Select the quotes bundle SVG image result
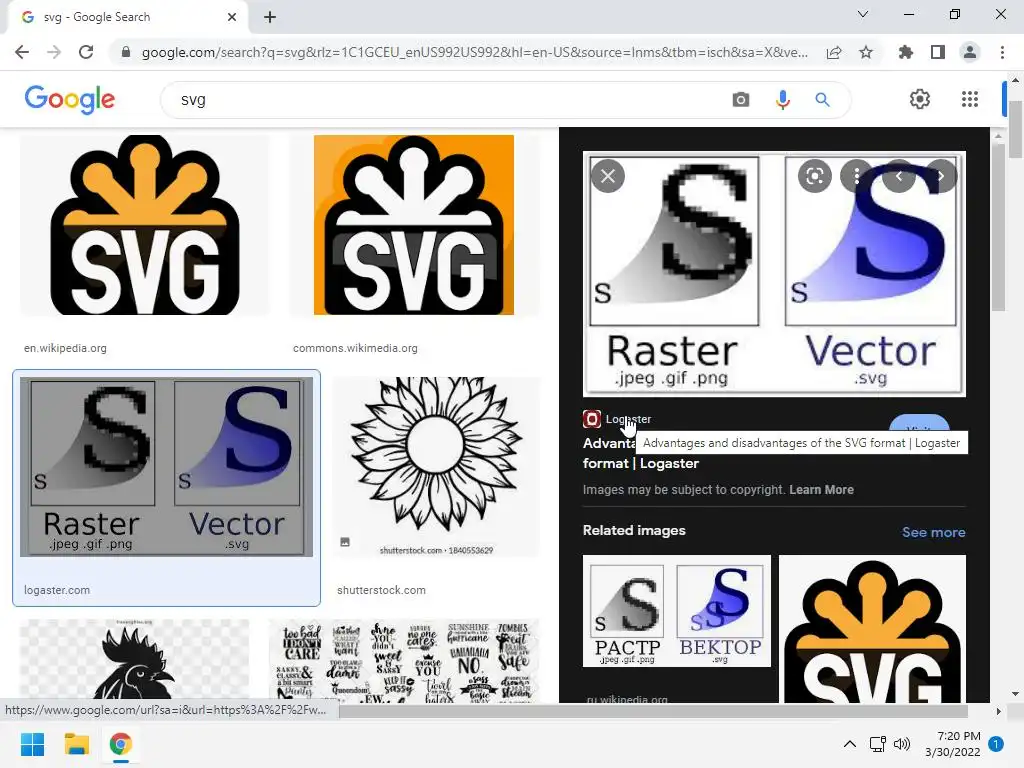The image size is (1024, 768). pyautogui.click(x=404, y=660)
